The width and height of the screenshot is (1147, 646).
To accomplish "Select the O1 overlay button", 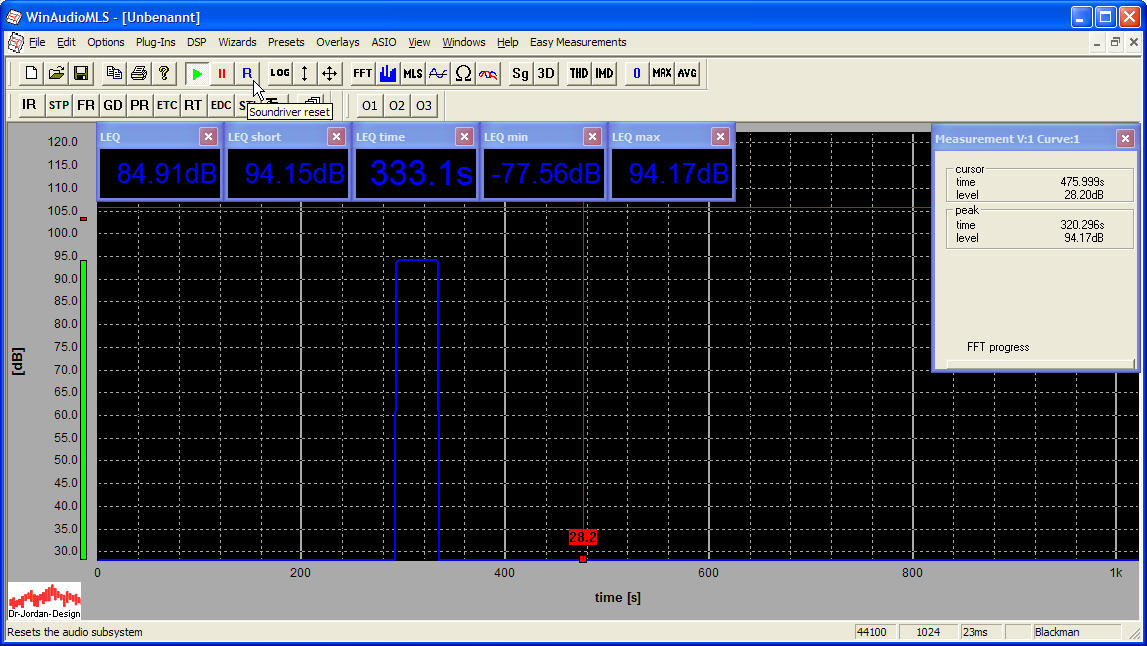I will (370, 105).
